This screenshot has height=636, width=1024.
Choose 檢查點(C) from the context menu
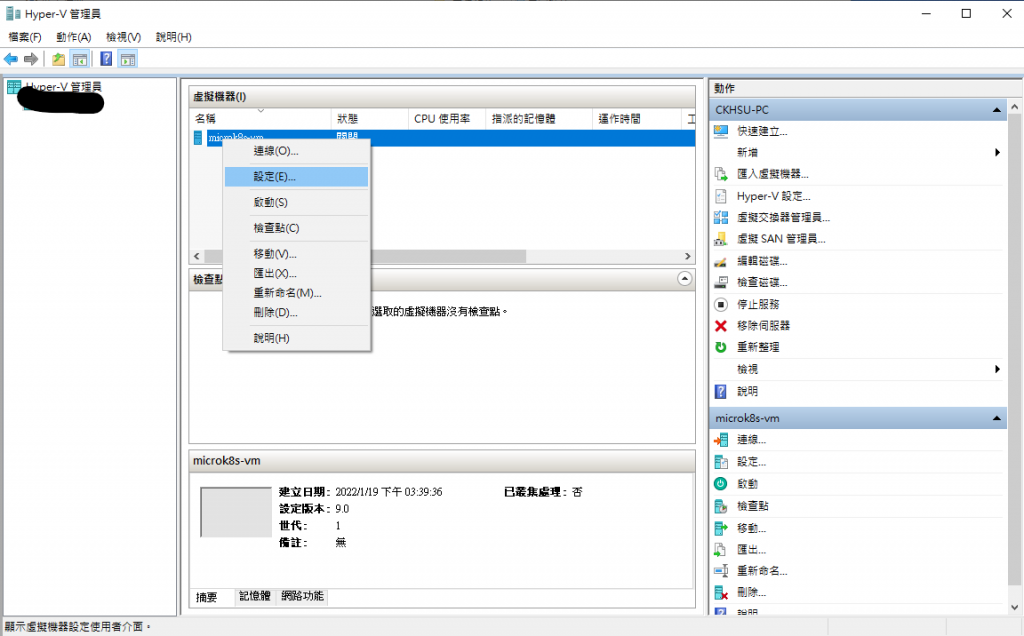(x=296, y=228)
